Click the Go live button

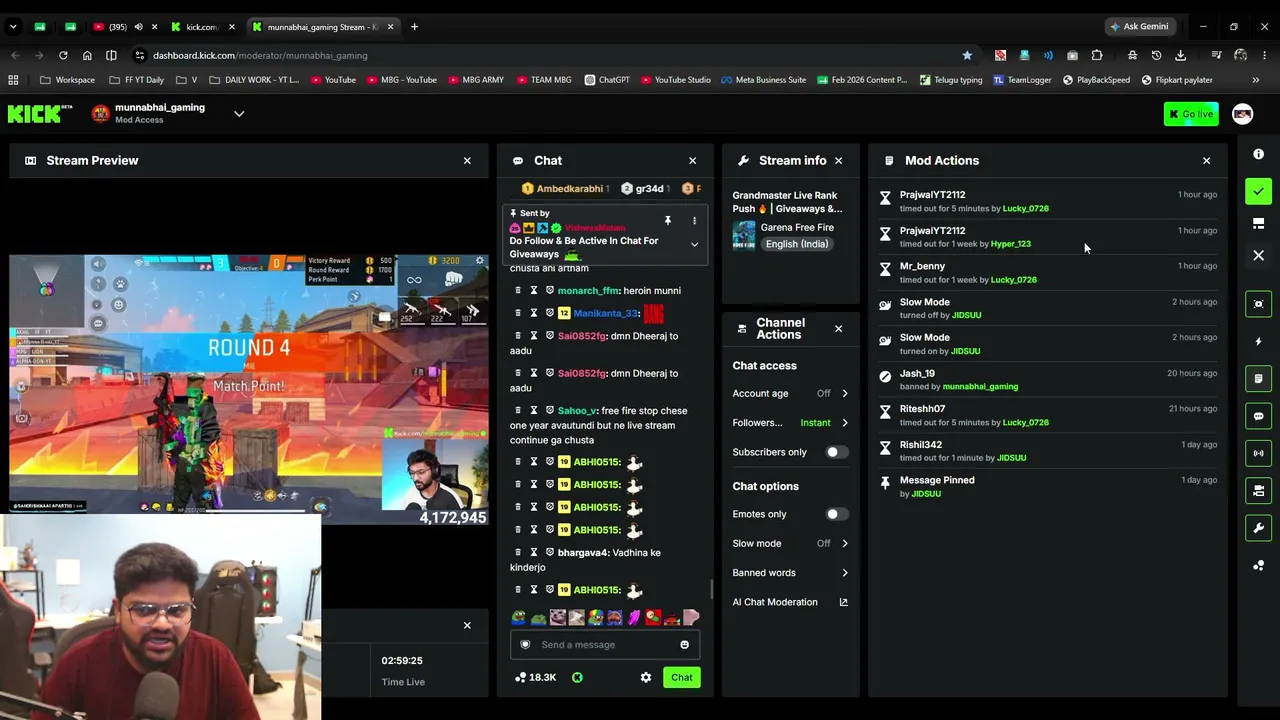[x=1190, y=114]
